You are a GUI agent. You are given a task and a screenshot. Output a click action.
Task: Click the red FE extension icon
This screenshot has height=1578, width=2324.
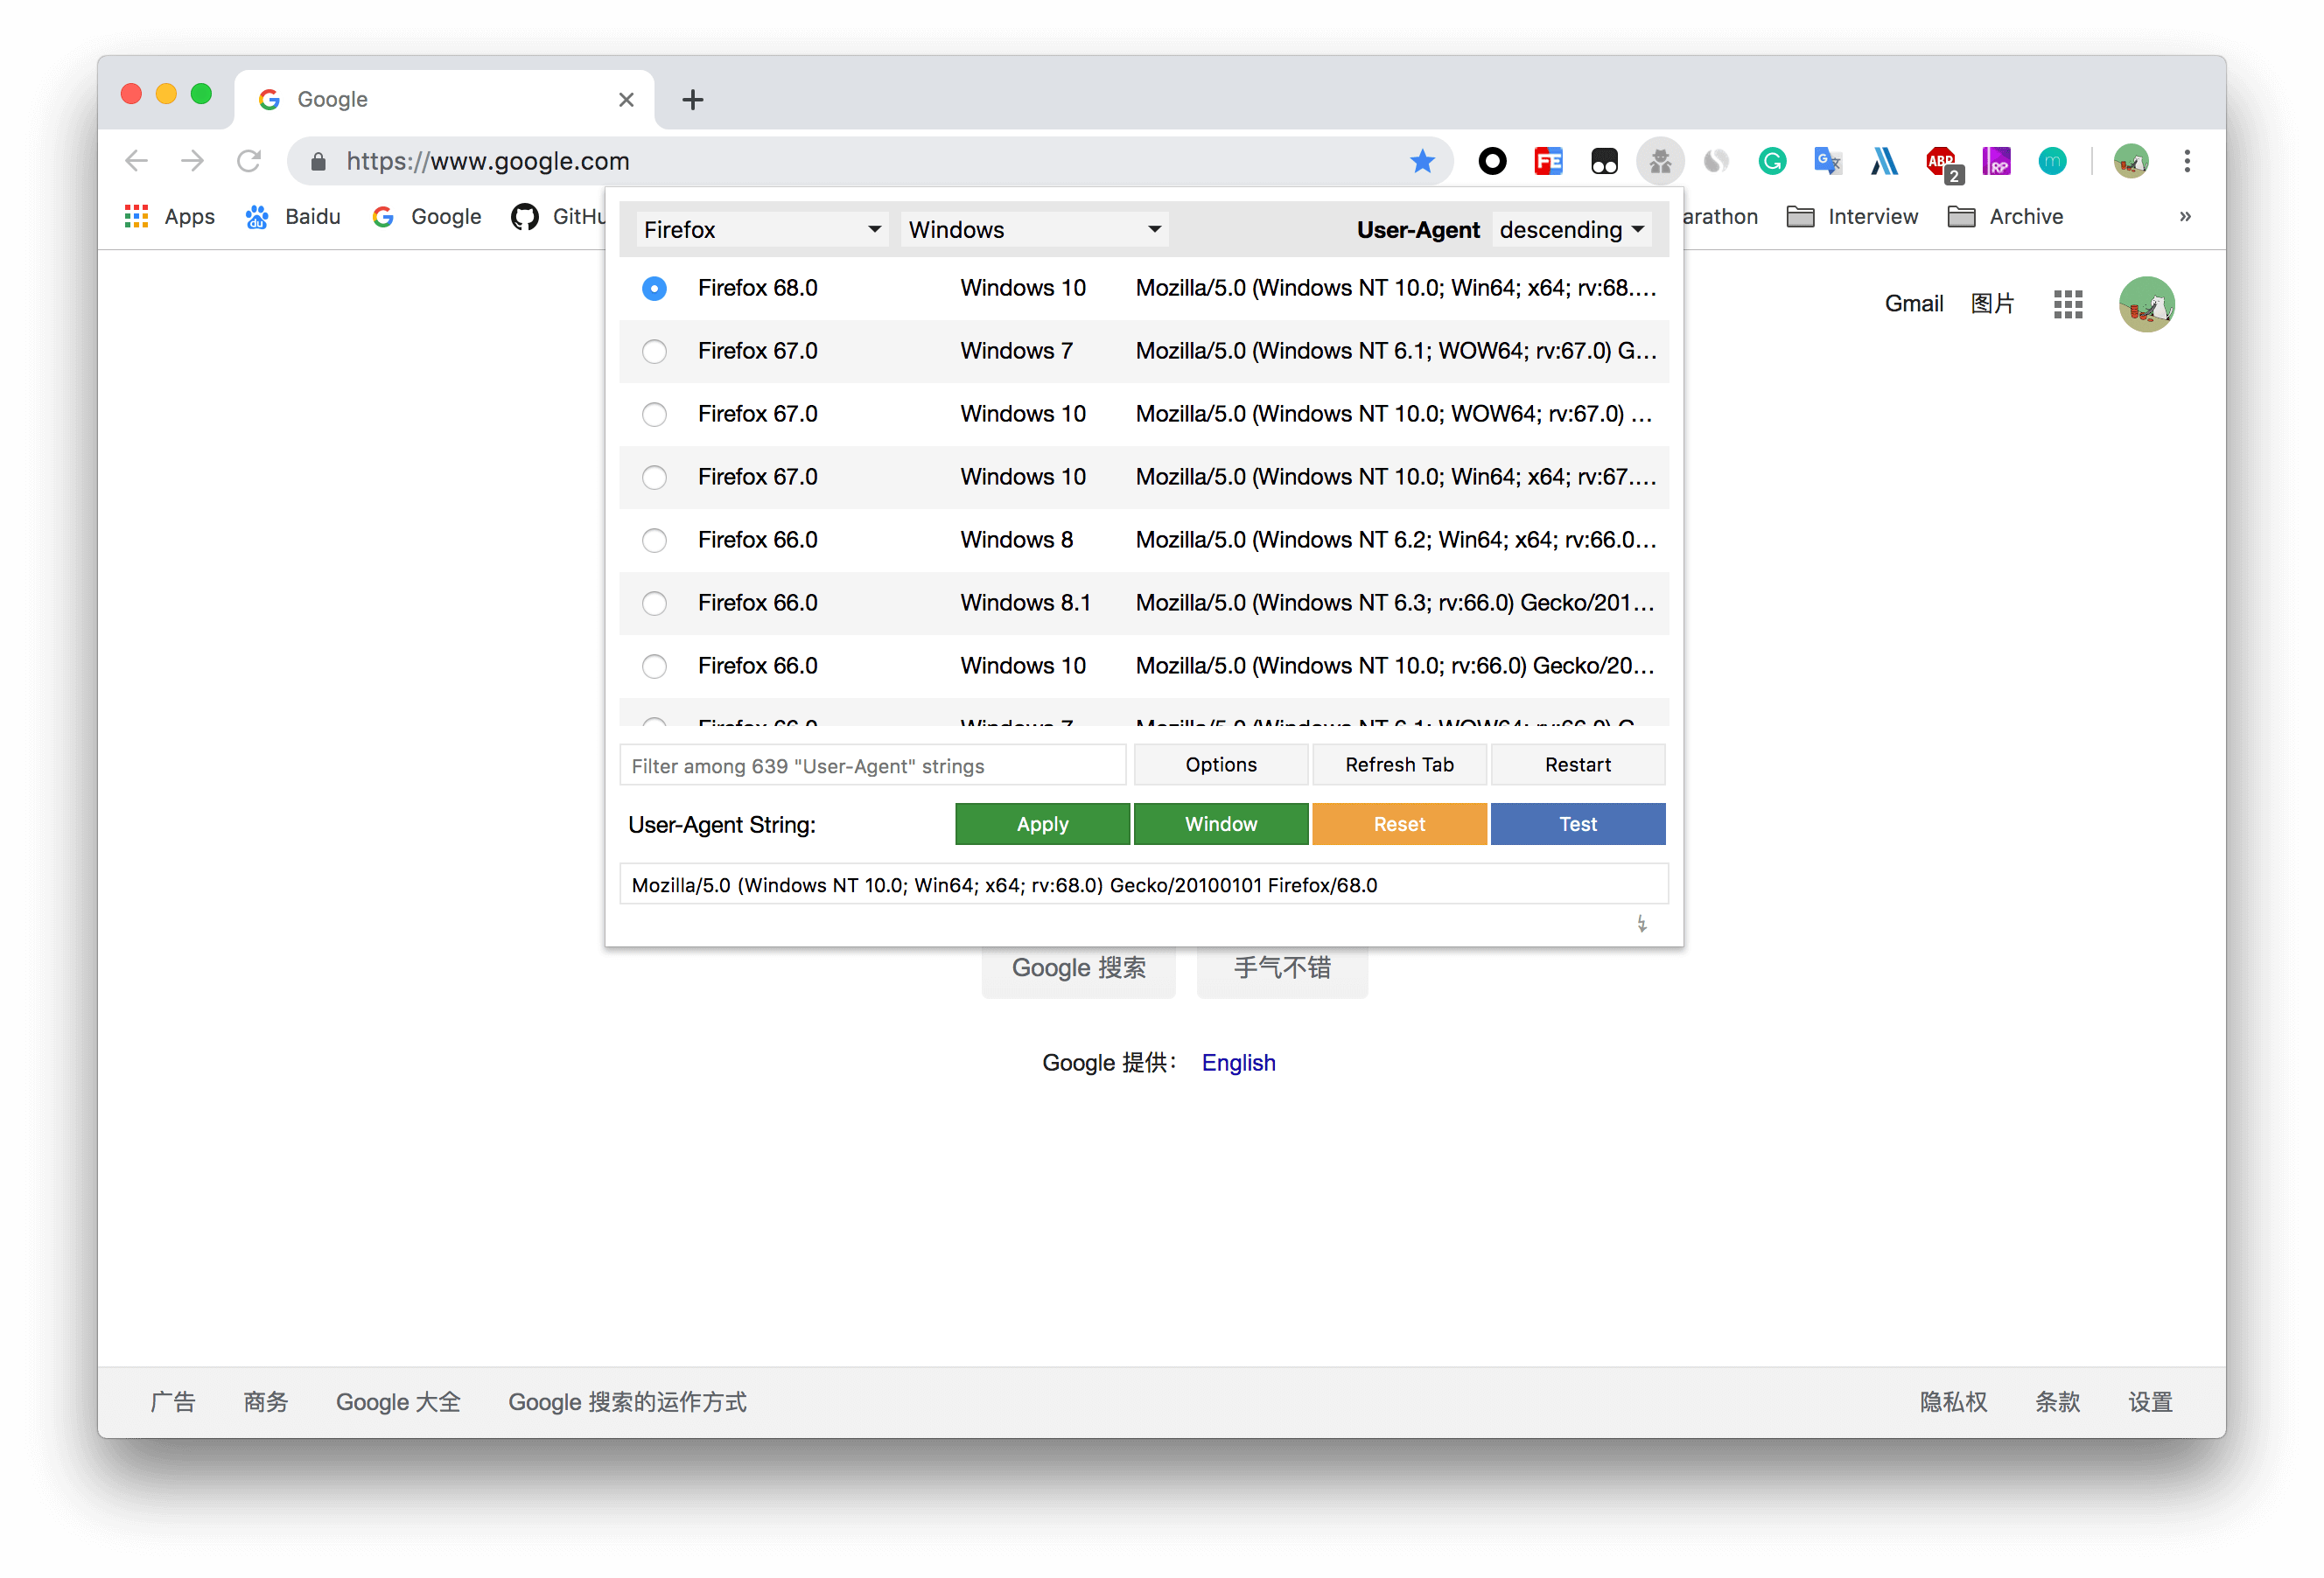pos(1548,161)
